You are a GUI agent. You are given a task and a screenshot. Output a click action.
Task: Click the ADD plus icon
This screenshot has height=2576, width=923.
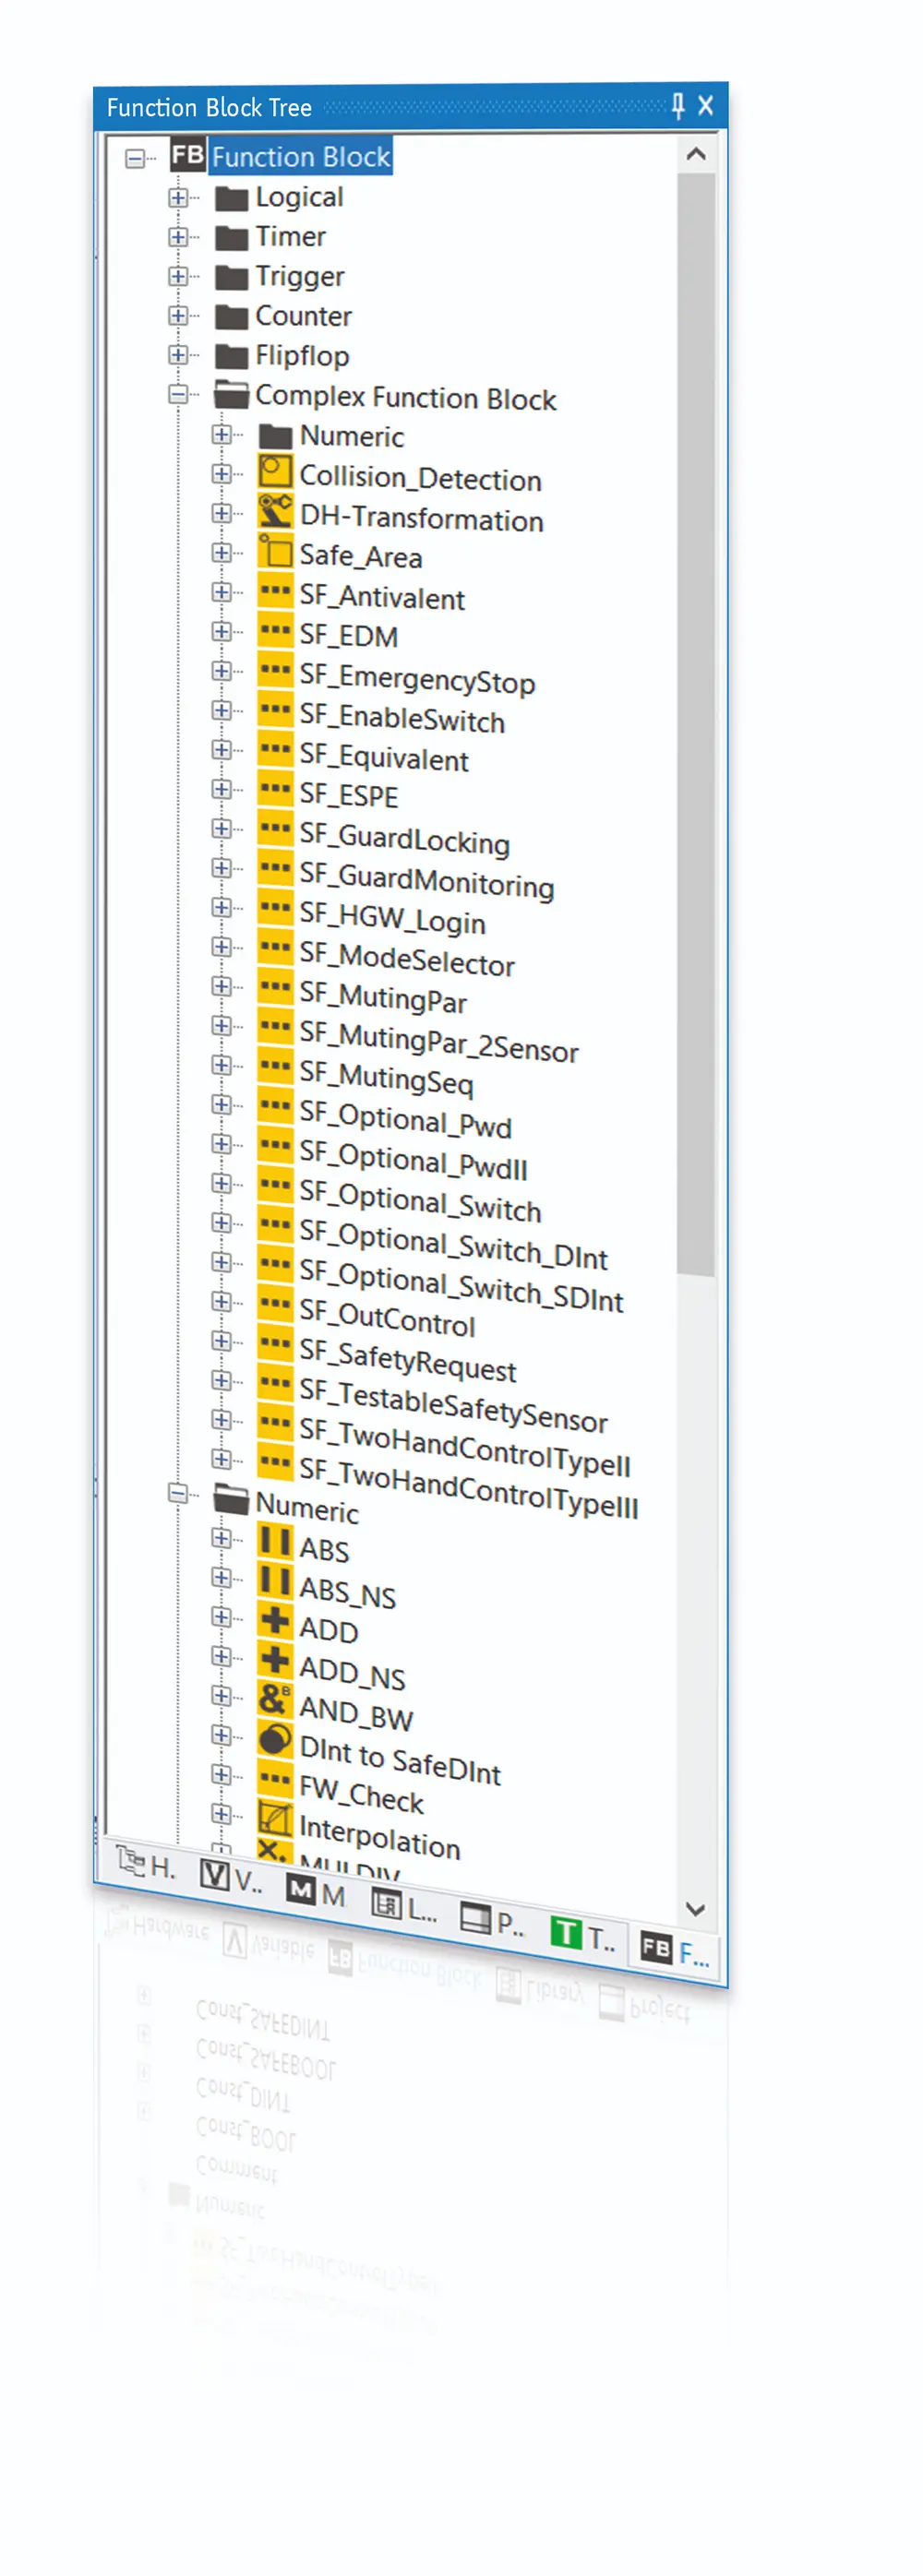pos(275,1619)
